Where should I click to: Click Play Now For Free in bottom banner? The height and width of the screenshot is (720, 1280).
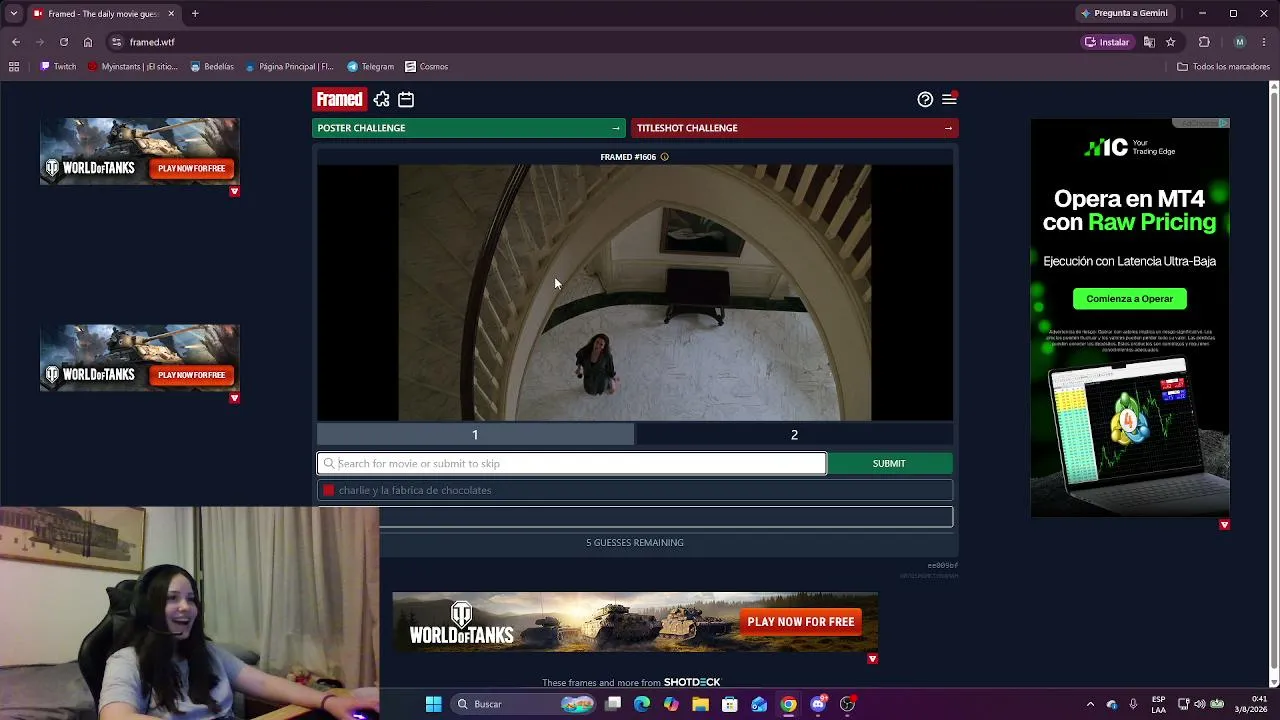(x=801, y=621)
